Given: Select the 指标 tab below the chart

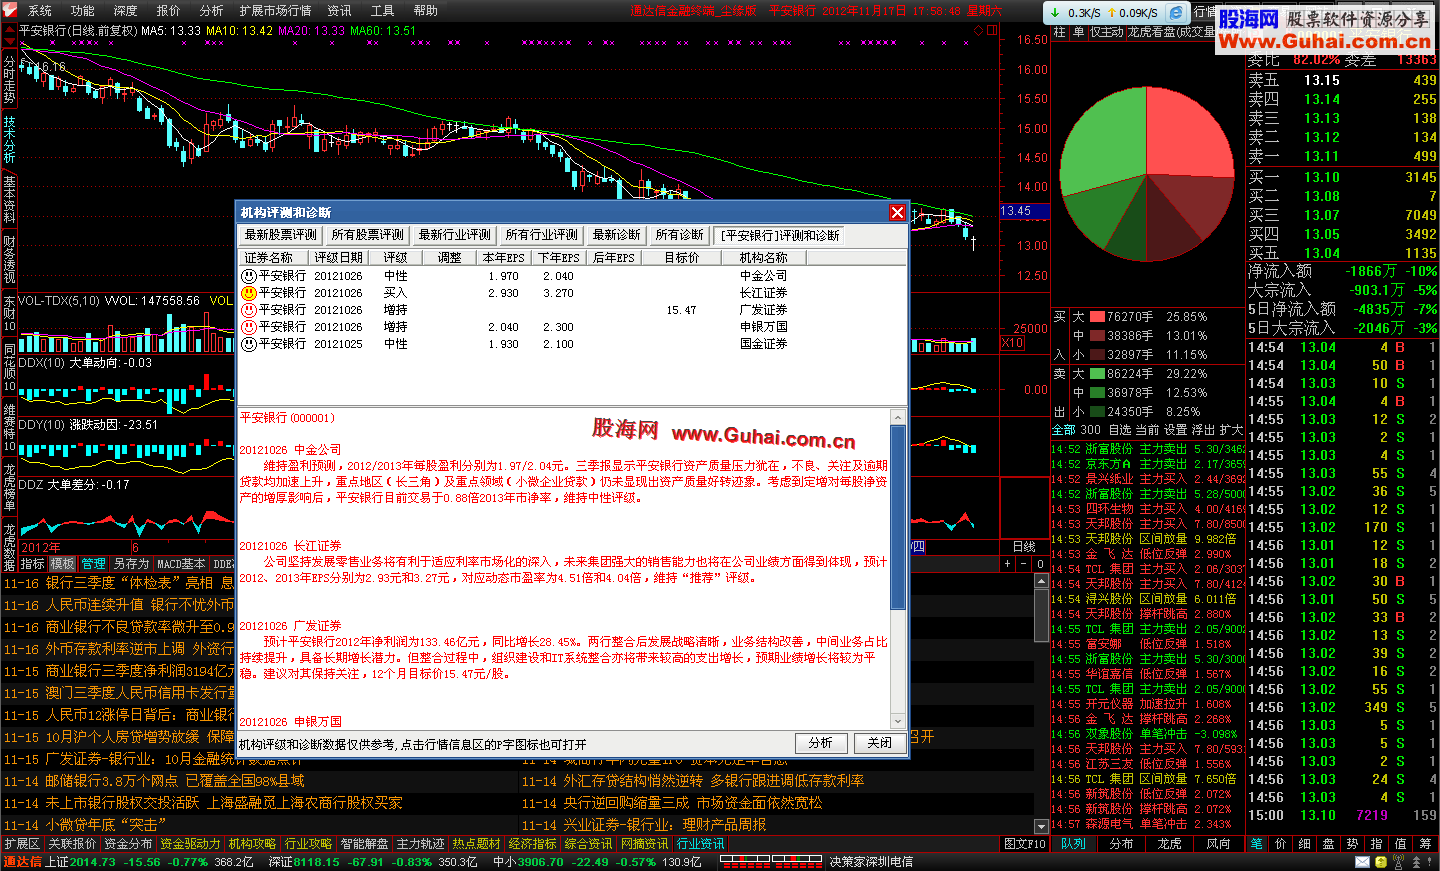Looking at the screenshot, I should point(32,564).
